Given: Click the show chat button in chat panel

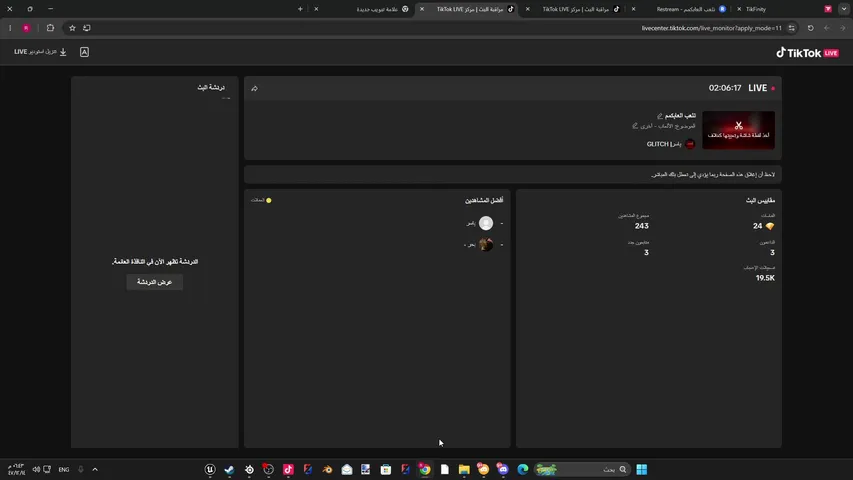Looking at the screenshot, I should tap(154, 282).
